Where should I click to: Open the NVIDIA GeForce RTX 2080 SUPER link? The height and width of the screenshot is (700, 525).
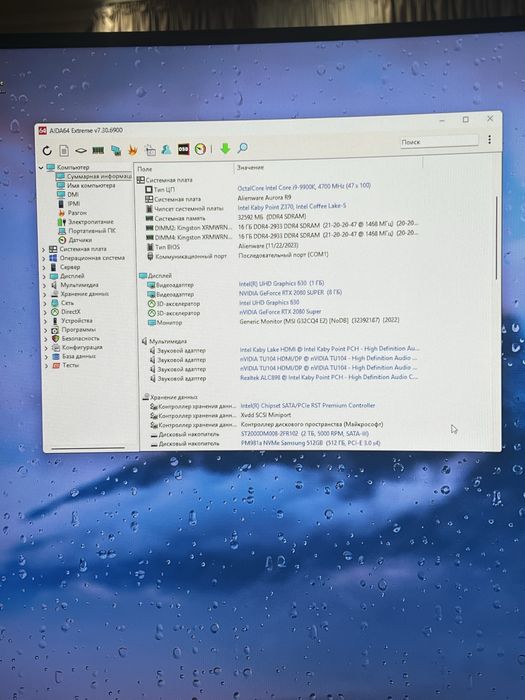click(x=290, y=293)
